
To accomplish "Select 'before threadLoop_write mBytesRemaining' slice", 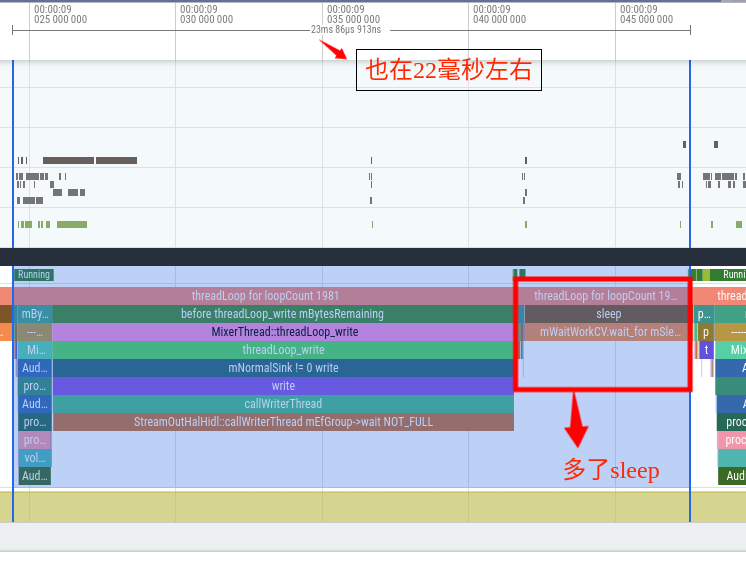I will tap(283, 314).
